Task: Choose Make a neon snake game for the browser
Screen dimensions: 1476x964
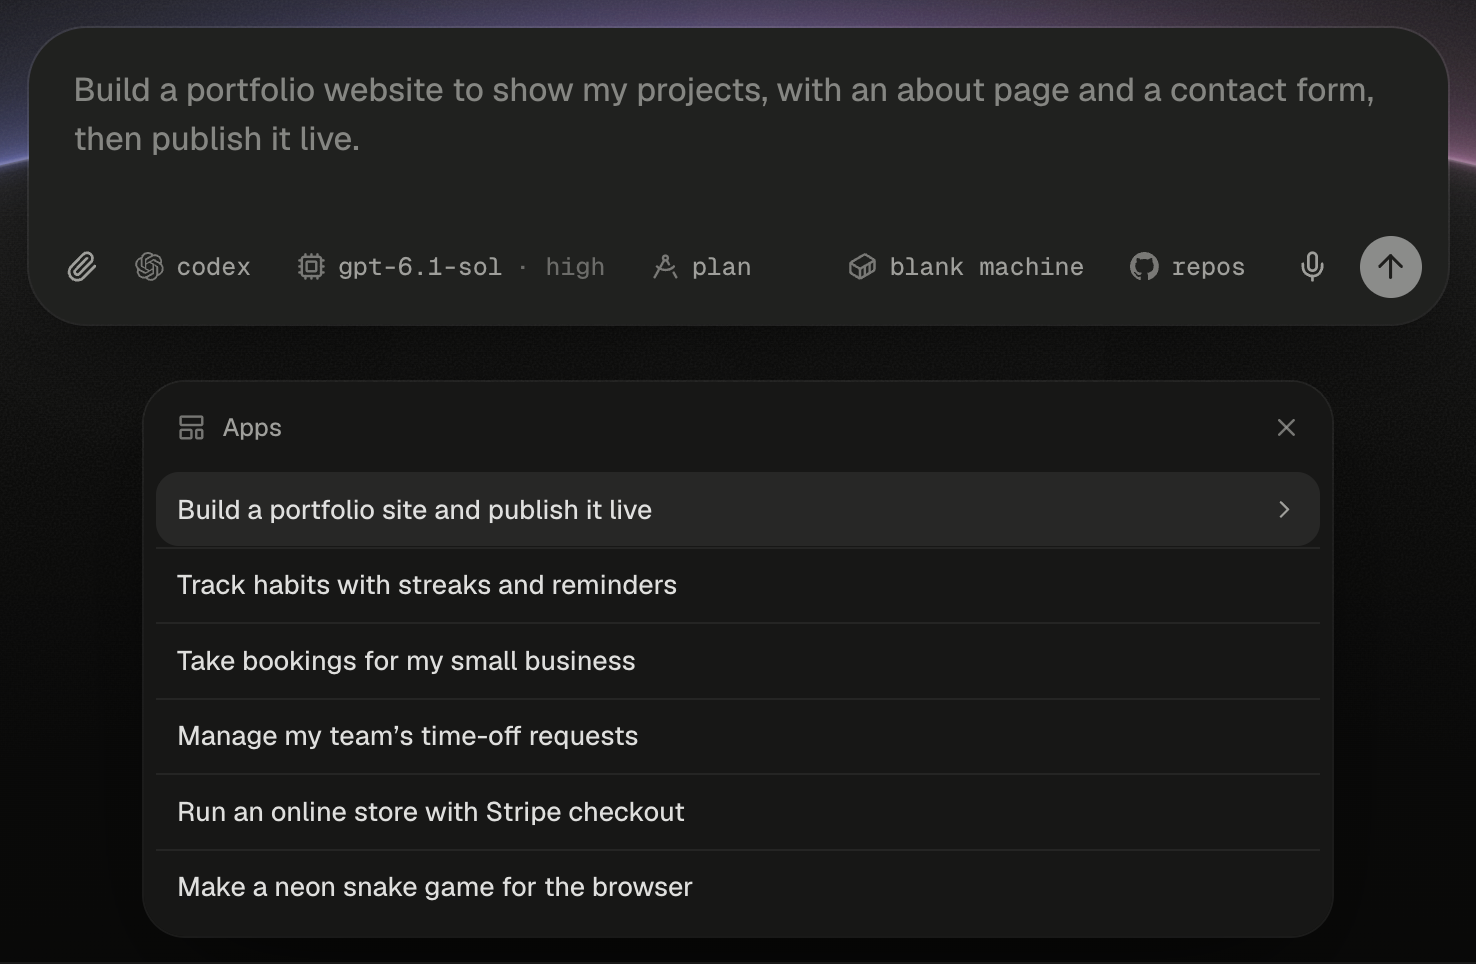Action: pyautogui.click(x=738, y=887)
